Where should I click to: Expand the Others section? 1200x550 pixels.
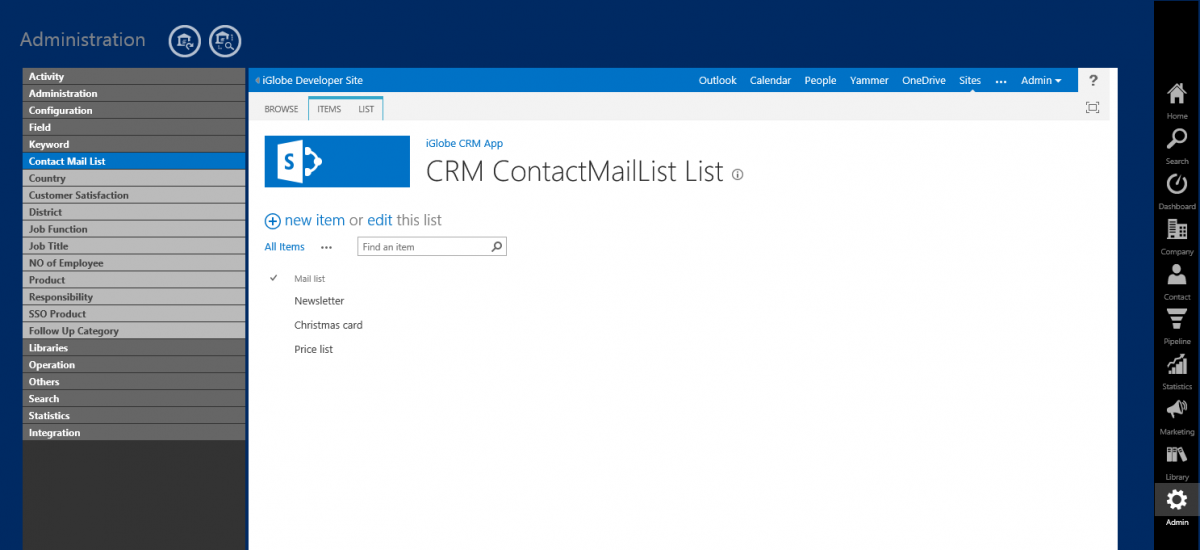[x=134, y=382]
